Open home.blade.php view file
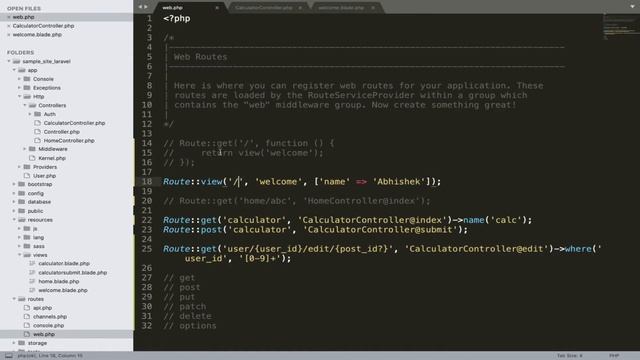Screen dimensions: 640x360 (59, 281)
